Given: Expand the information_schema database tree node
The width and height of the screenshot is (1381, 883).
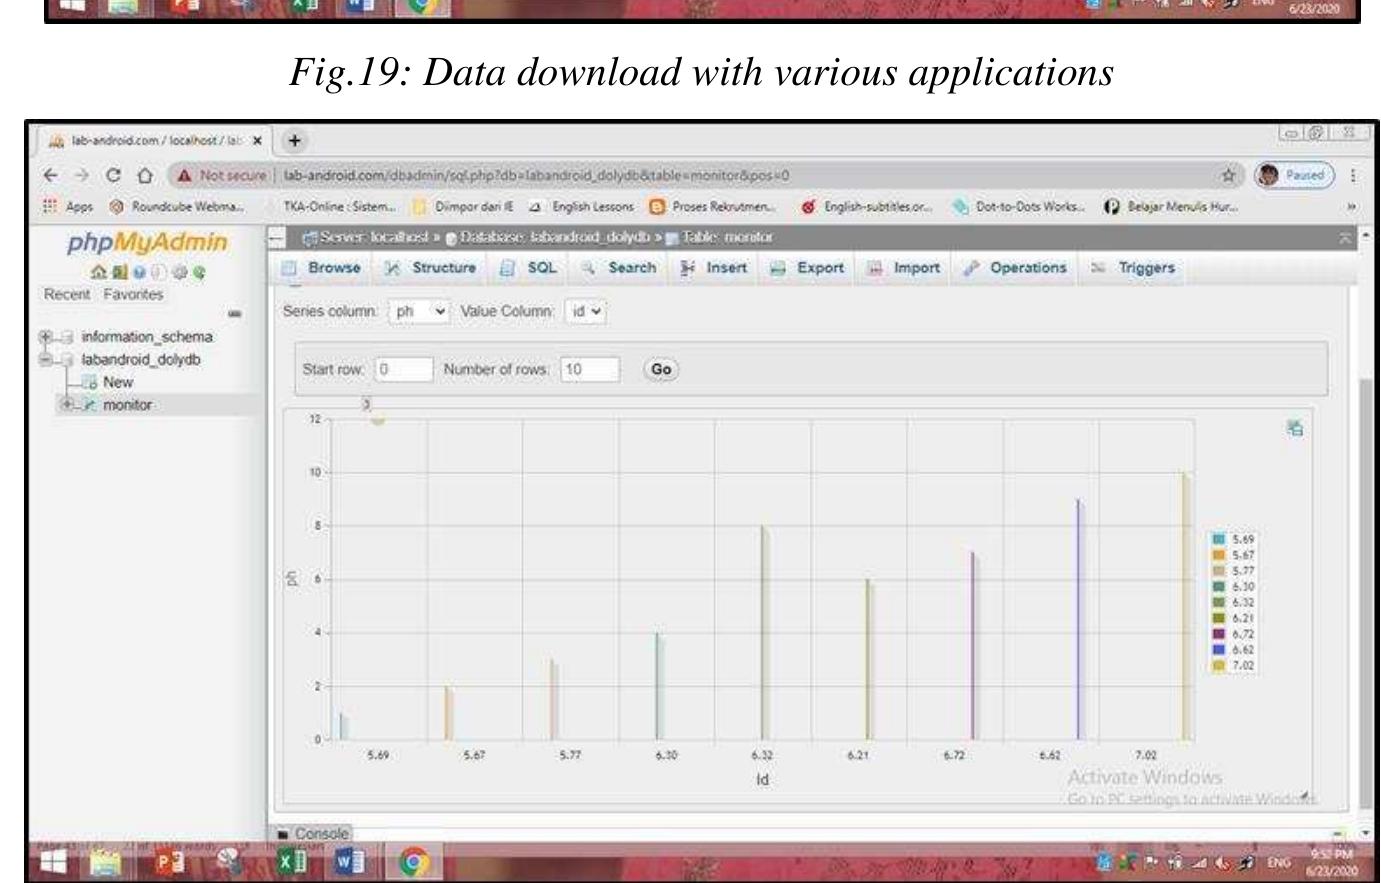Looking at the screenshot, I should (x=47, y=337).
